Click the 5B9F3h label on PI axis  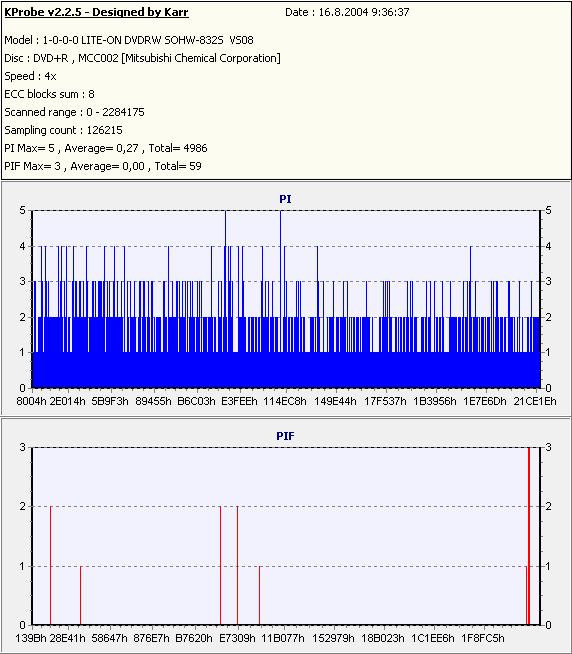(x=110, y=401)
